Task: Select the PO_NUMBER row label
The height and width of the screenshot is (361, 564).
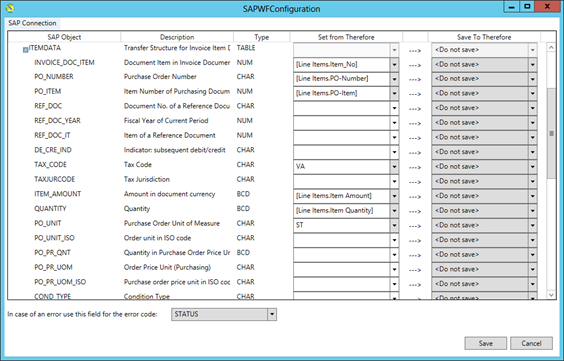Action: [54, 77]
